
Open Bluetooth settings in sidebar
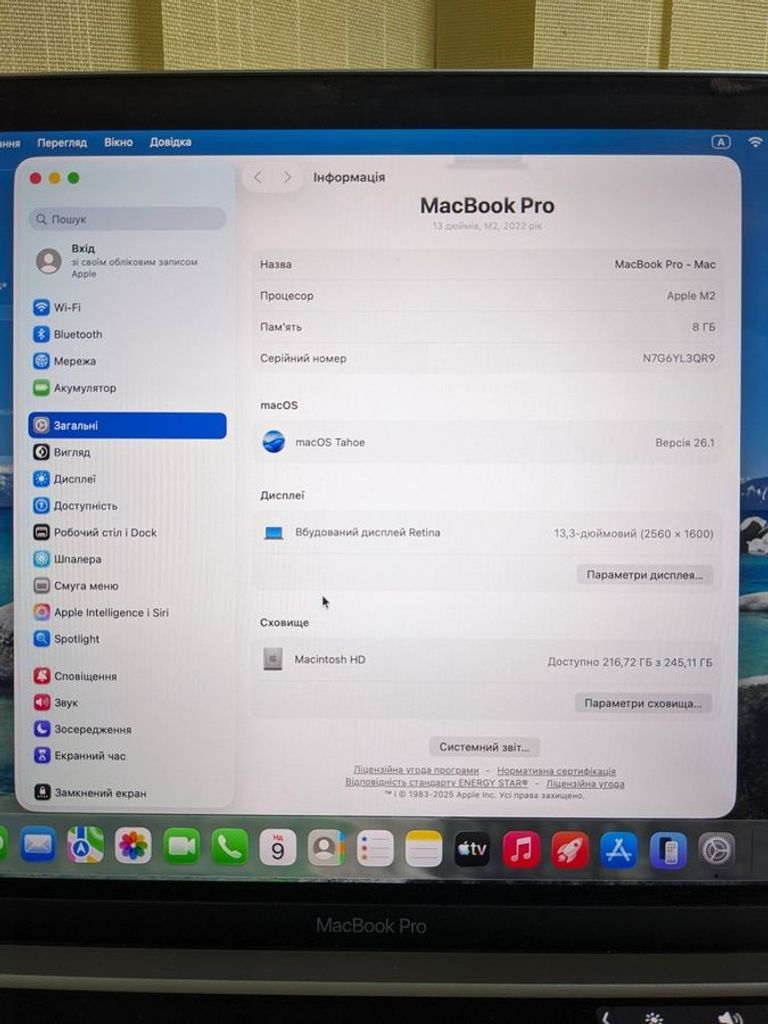pyautogui.click(x=68, y=334)
